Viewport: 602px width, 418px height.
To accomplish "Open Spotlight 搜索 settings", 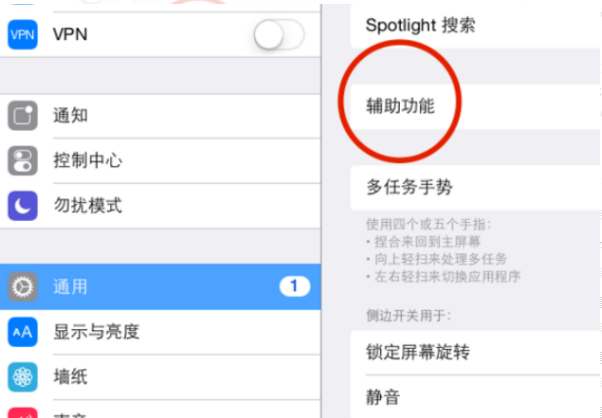I will click(x=476, y=26).
